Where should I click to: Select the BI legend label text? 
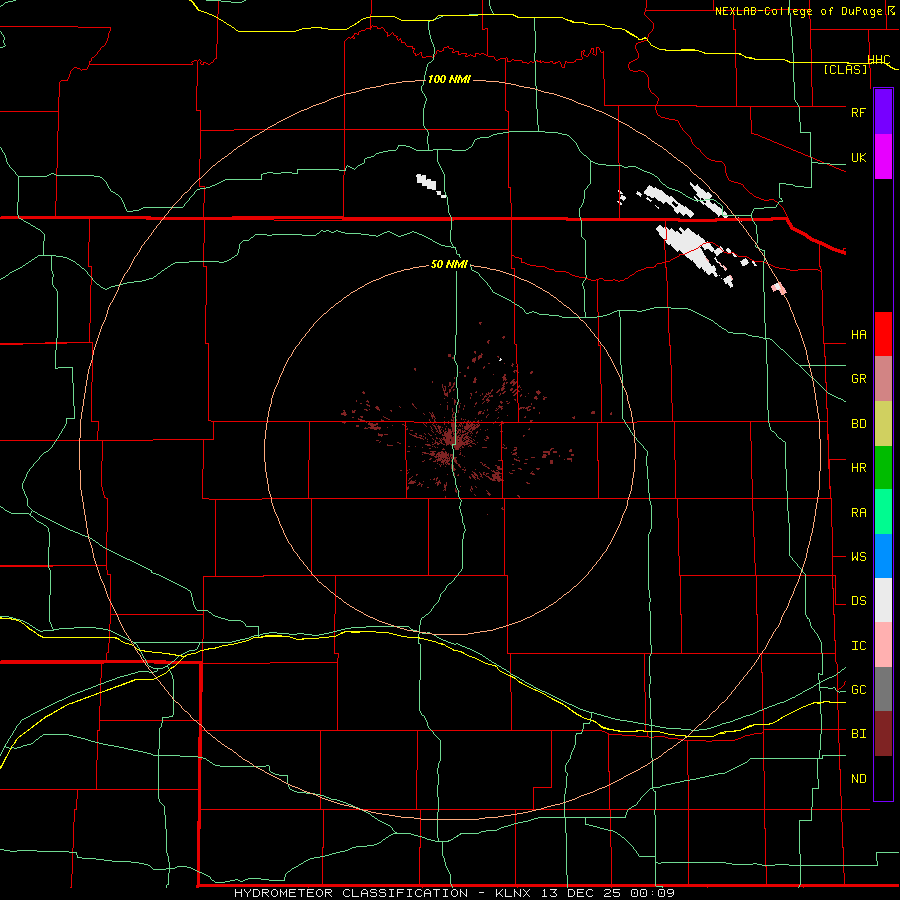(858, 734)
